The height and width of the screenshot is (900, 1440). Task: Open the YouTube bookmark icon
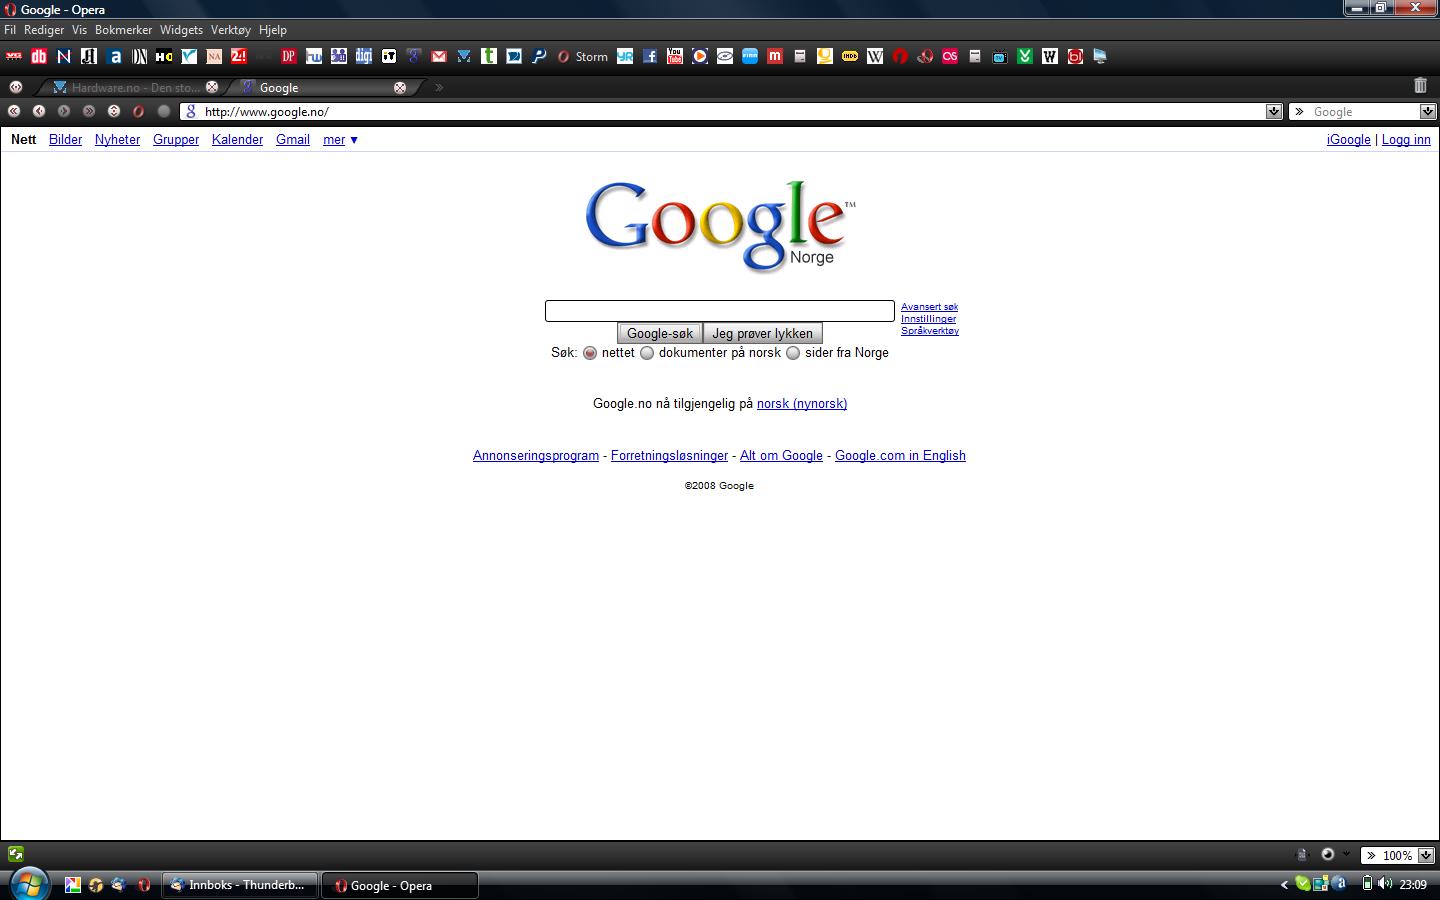675,57
